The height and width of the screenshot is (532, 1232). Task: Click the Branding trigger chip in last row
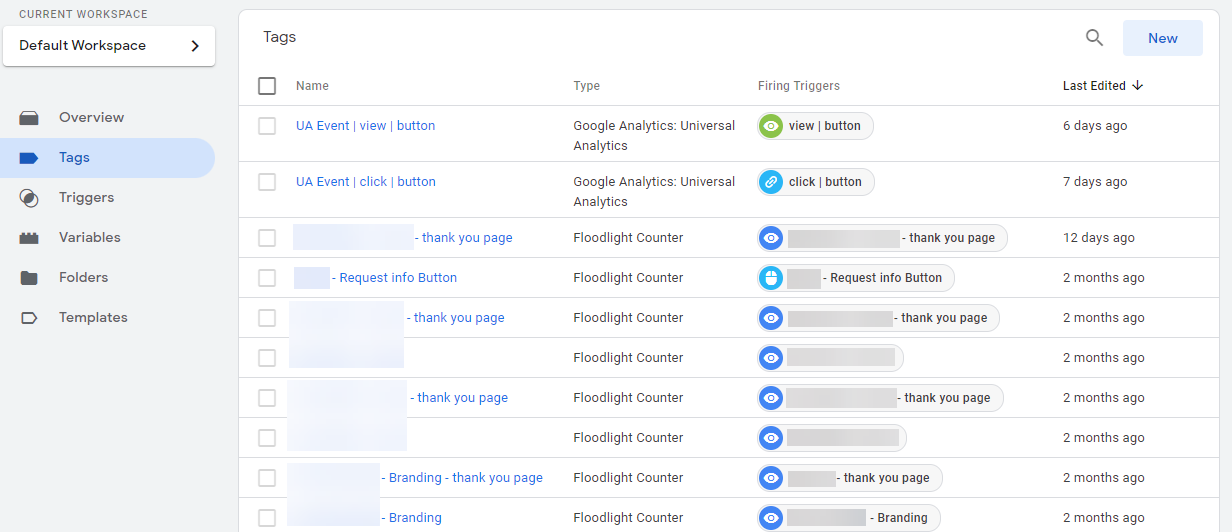tap(848, 518)
